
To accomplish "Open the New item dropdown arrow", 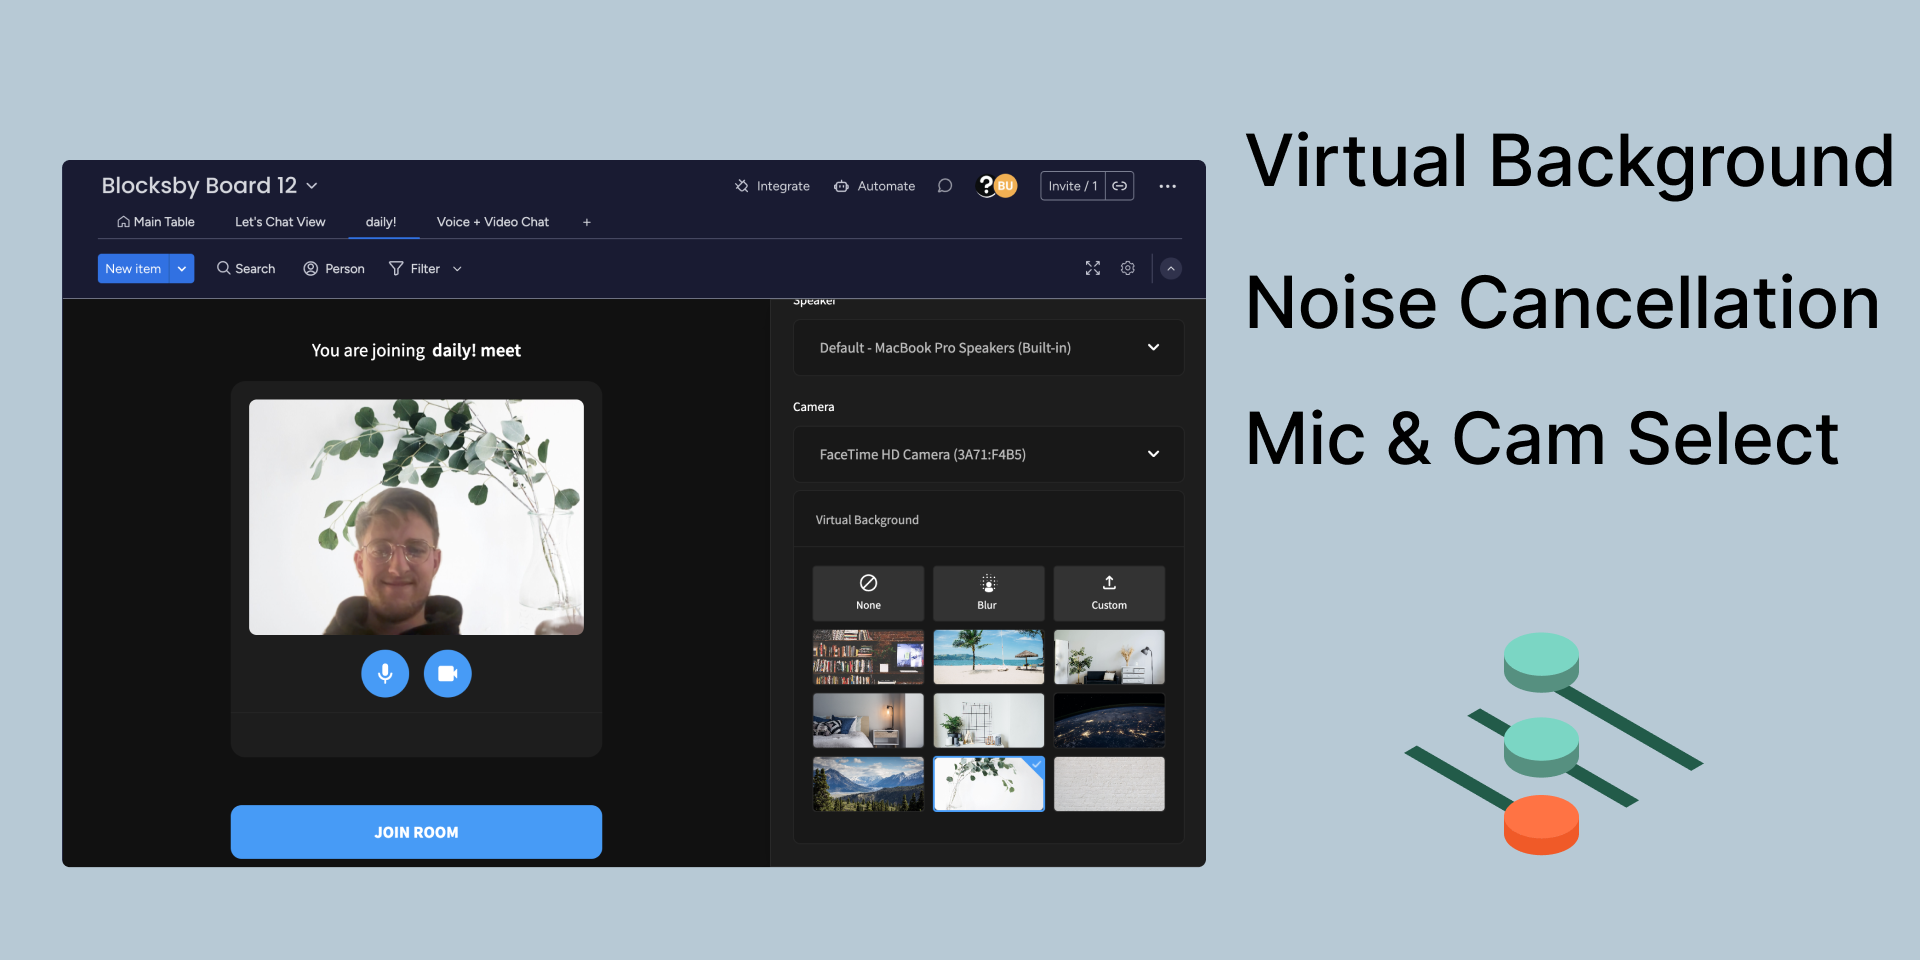I will coord(182,269).
